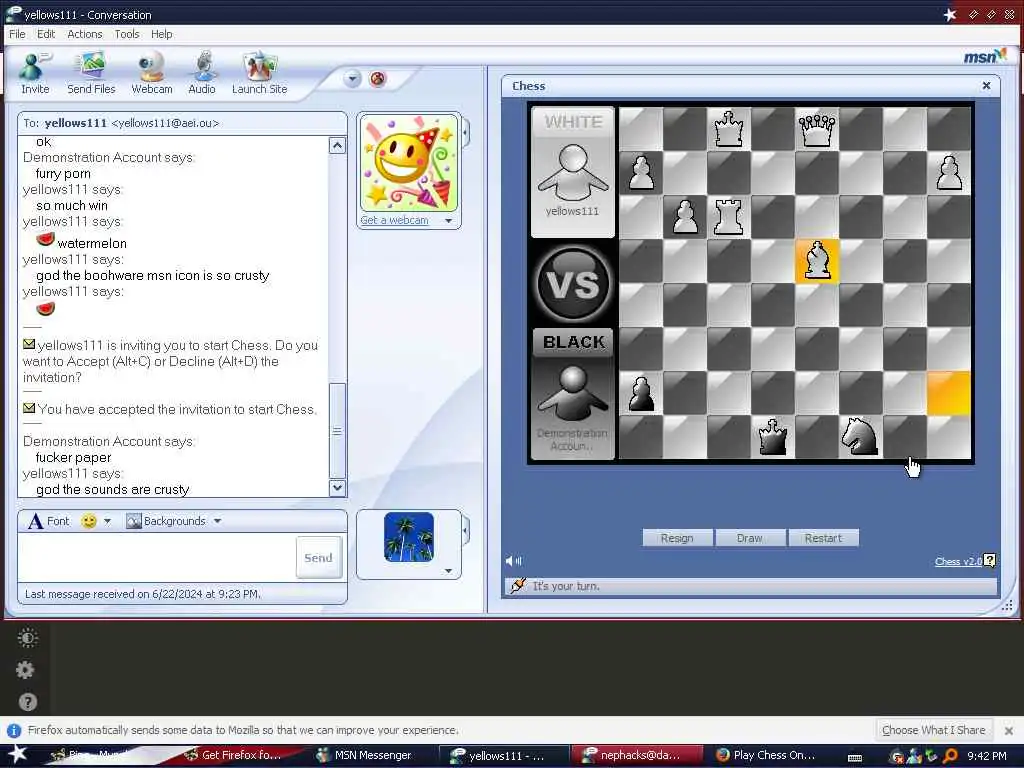Click the Launch Site icon
The width and height of the screenshot is (1024, 768).
(259, 67)
